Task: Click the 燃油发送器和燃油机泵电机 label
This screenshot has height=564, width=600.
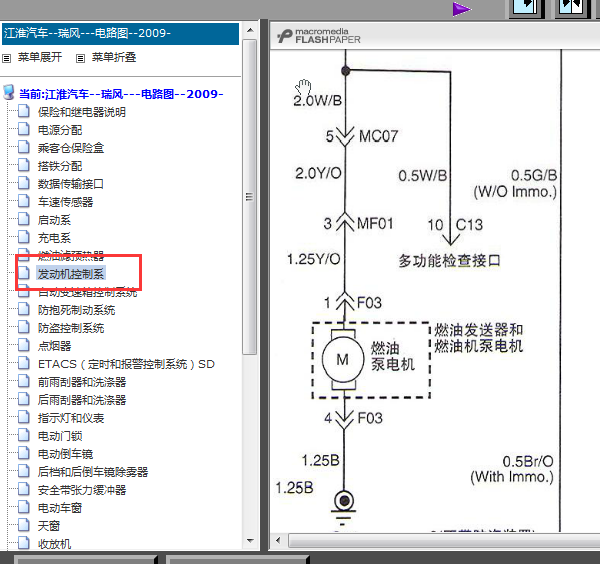Action: [x=478, y=338]
